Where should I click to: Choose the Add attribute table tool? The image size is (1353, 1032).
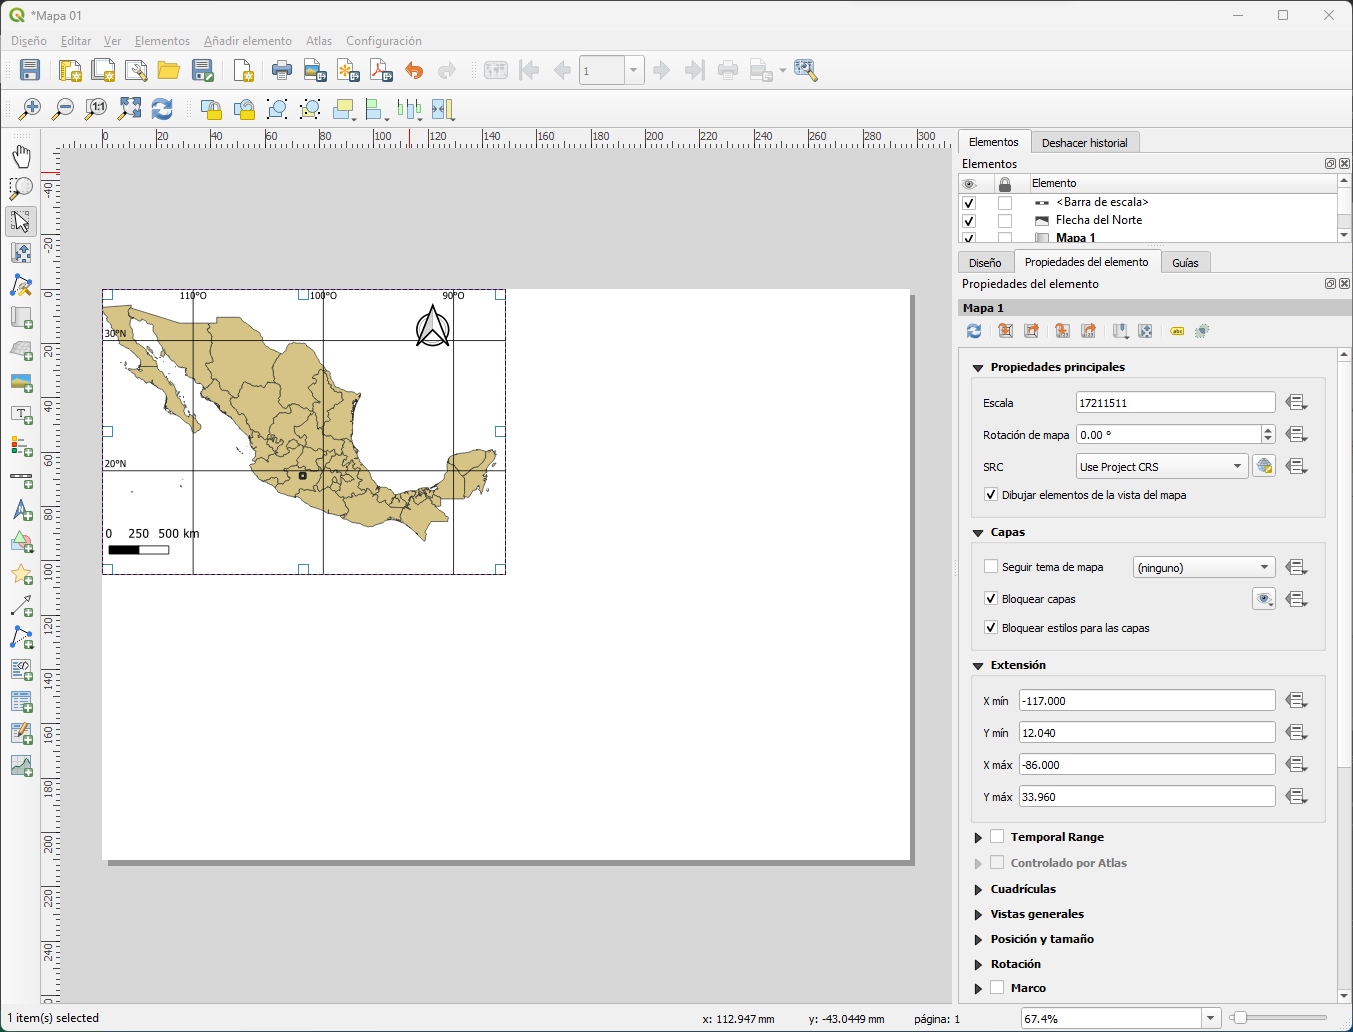coord(21,701)
